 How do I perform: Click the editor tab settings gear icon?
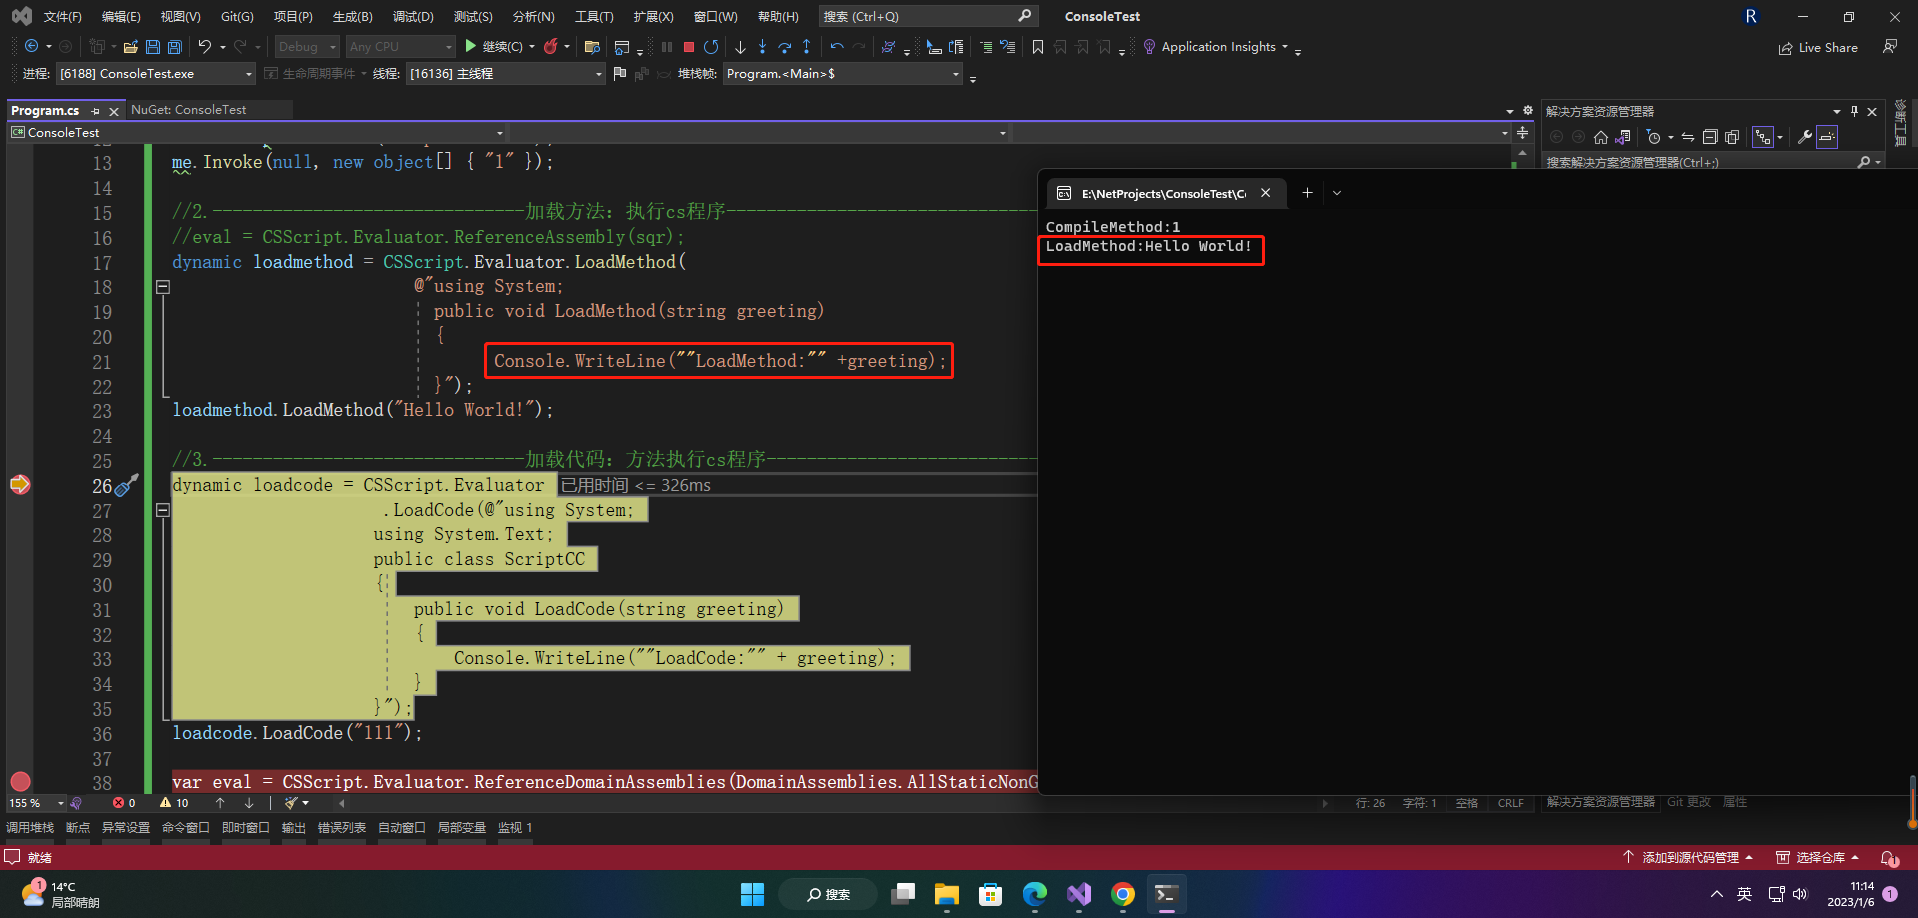[1527, 110]
